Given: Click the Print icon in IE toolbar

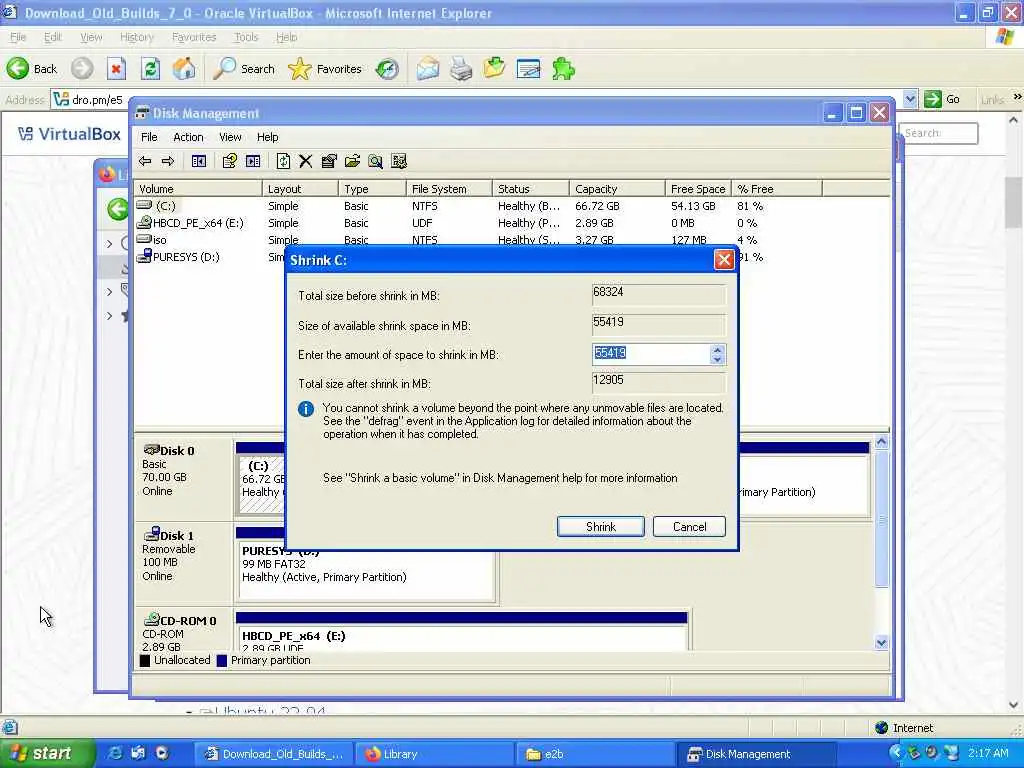Looking at the screenshot, I should tap(461, 69).
